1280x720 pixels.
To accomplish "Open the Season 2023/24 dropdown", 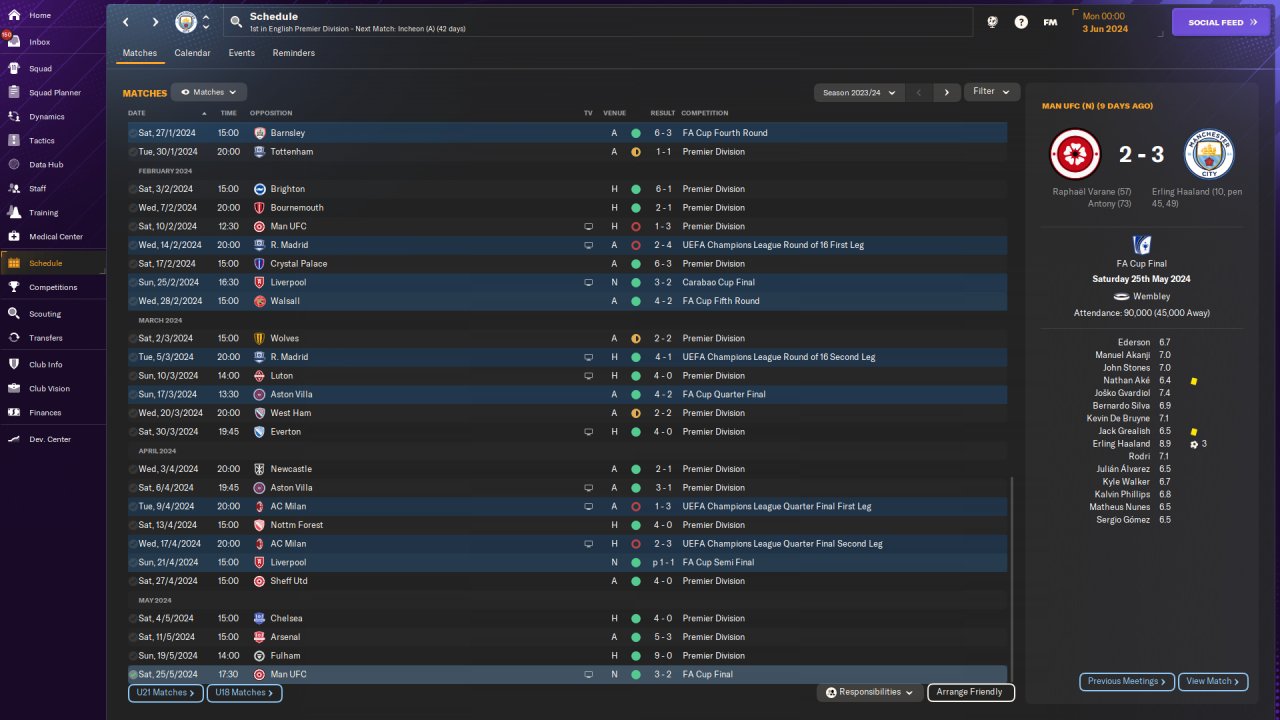I will pos(859,92).
